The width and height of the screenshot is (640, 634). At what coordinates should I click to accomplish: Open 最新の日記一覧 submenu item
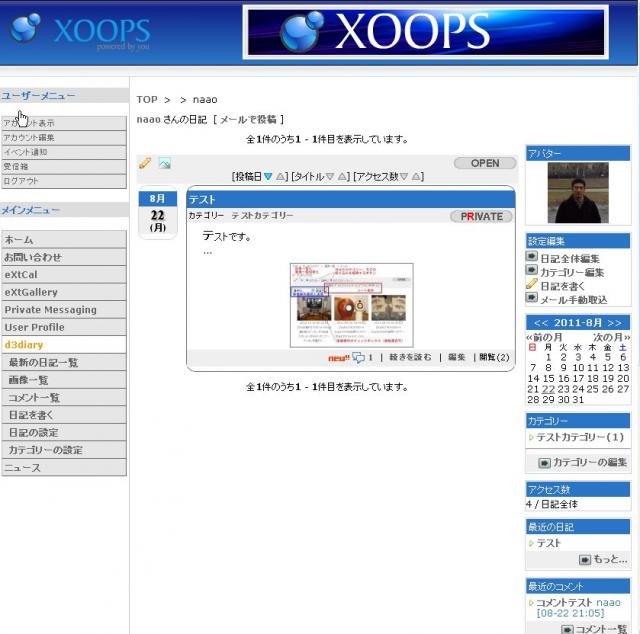(x=64, y=363)
